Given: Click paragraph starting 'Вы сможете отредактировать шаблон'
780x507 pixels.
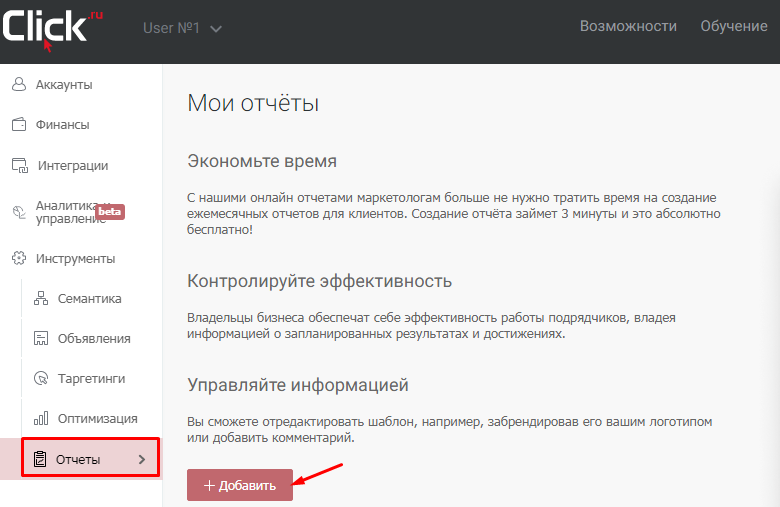Looking at the screenshot, I should (449, 429).
